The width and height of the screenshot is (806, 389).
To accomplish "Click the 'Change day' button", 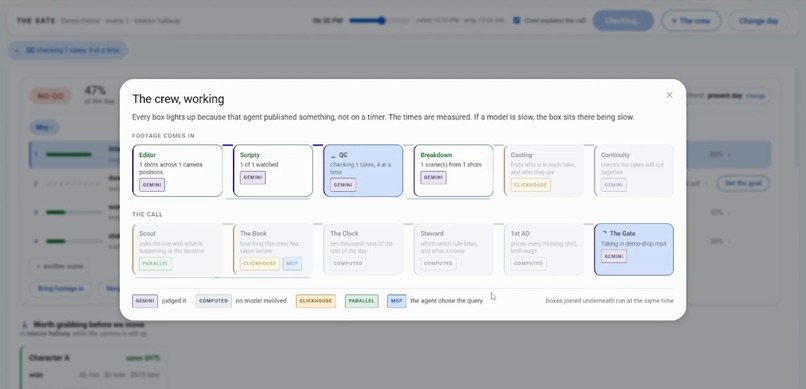I will (x=758, y=21).
